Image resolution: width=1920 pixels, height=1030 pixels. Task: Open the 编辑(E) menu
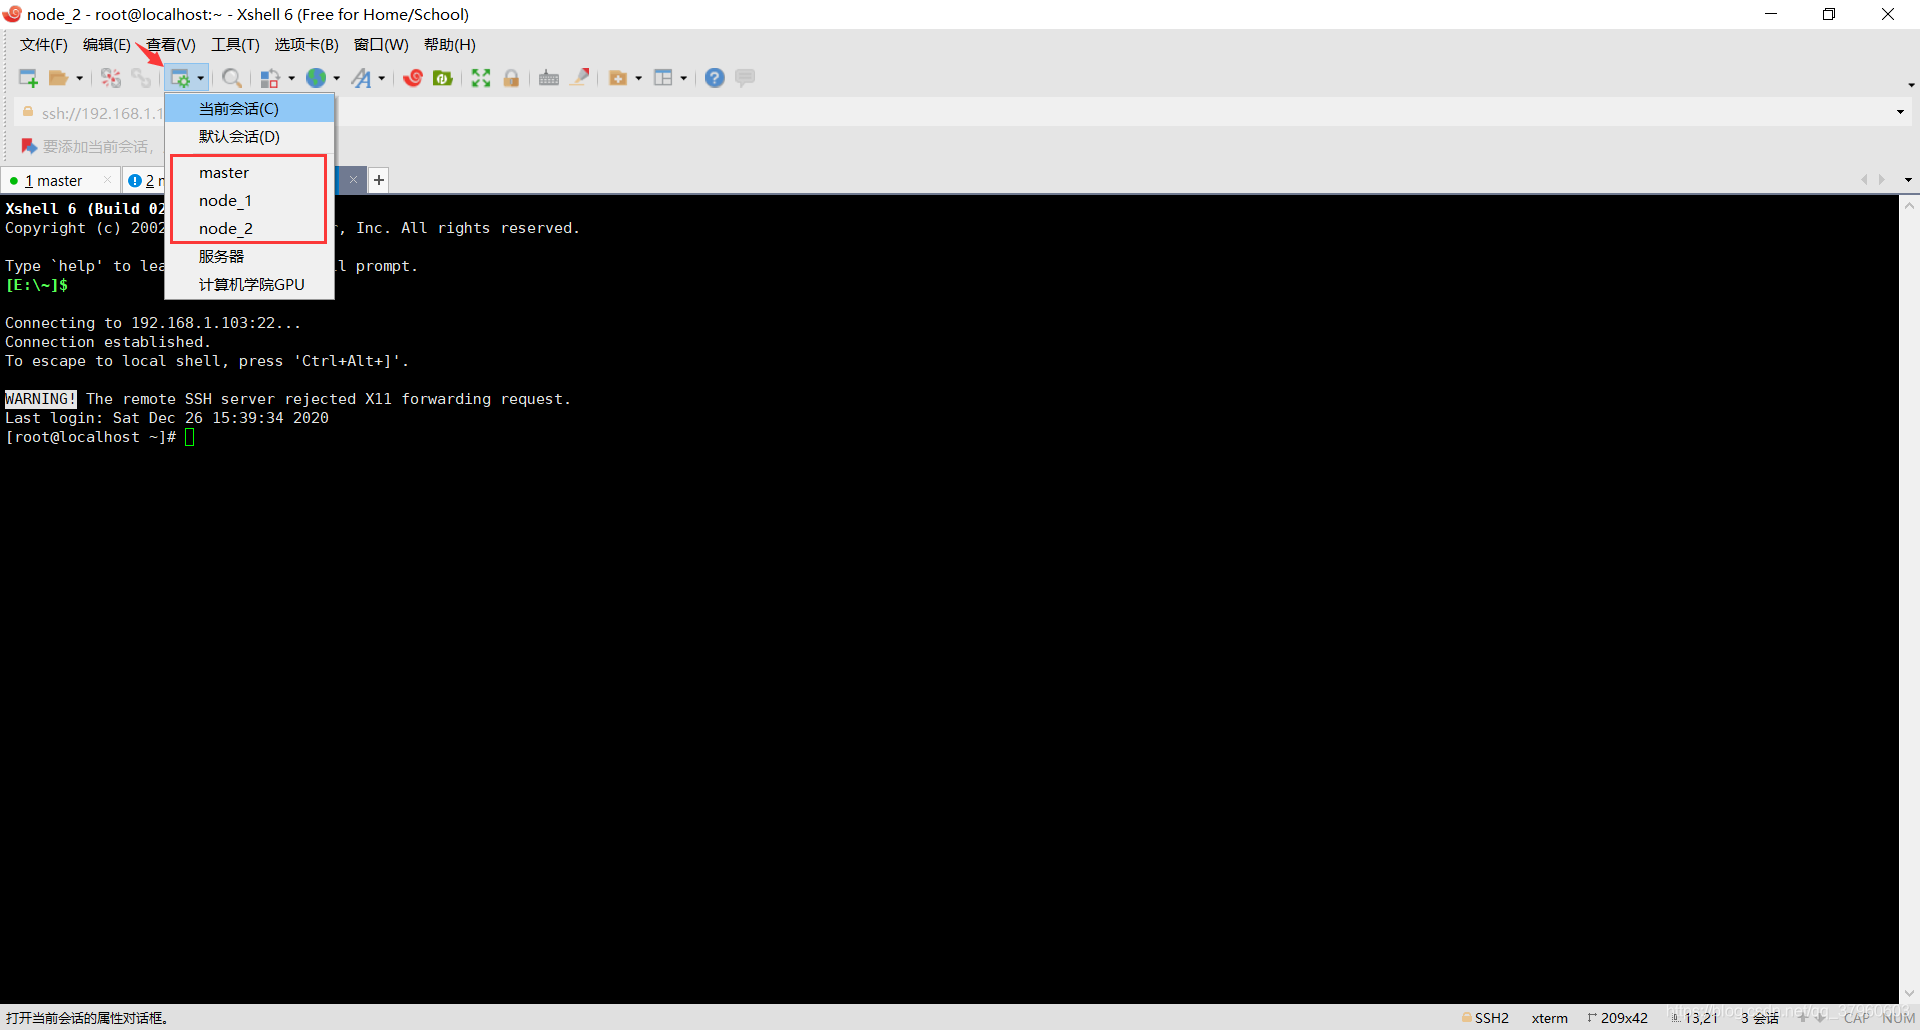pyautogui.click(x=107, y=45)
